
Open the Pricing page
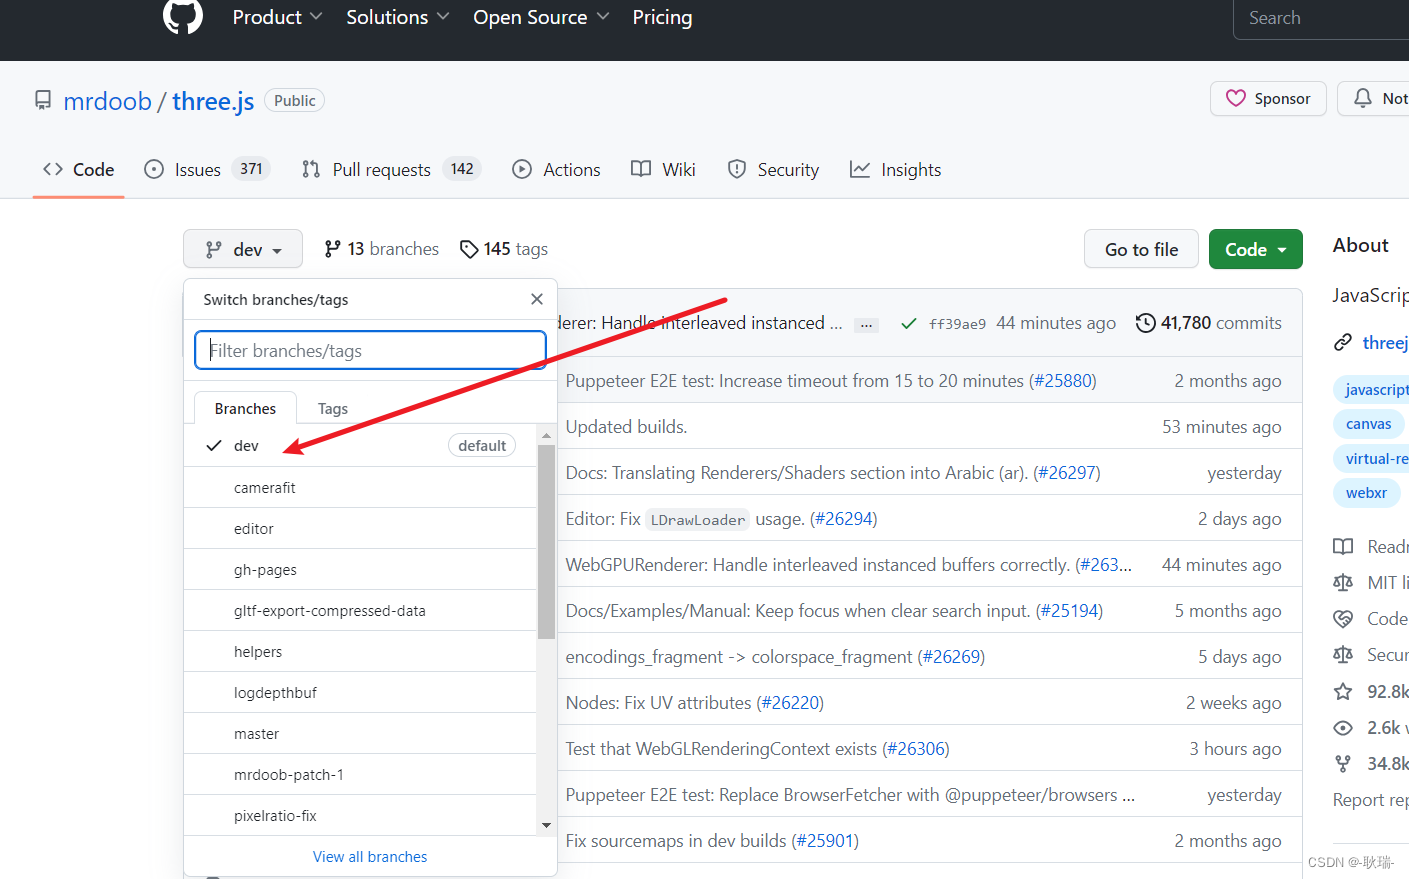coord(662,17)
